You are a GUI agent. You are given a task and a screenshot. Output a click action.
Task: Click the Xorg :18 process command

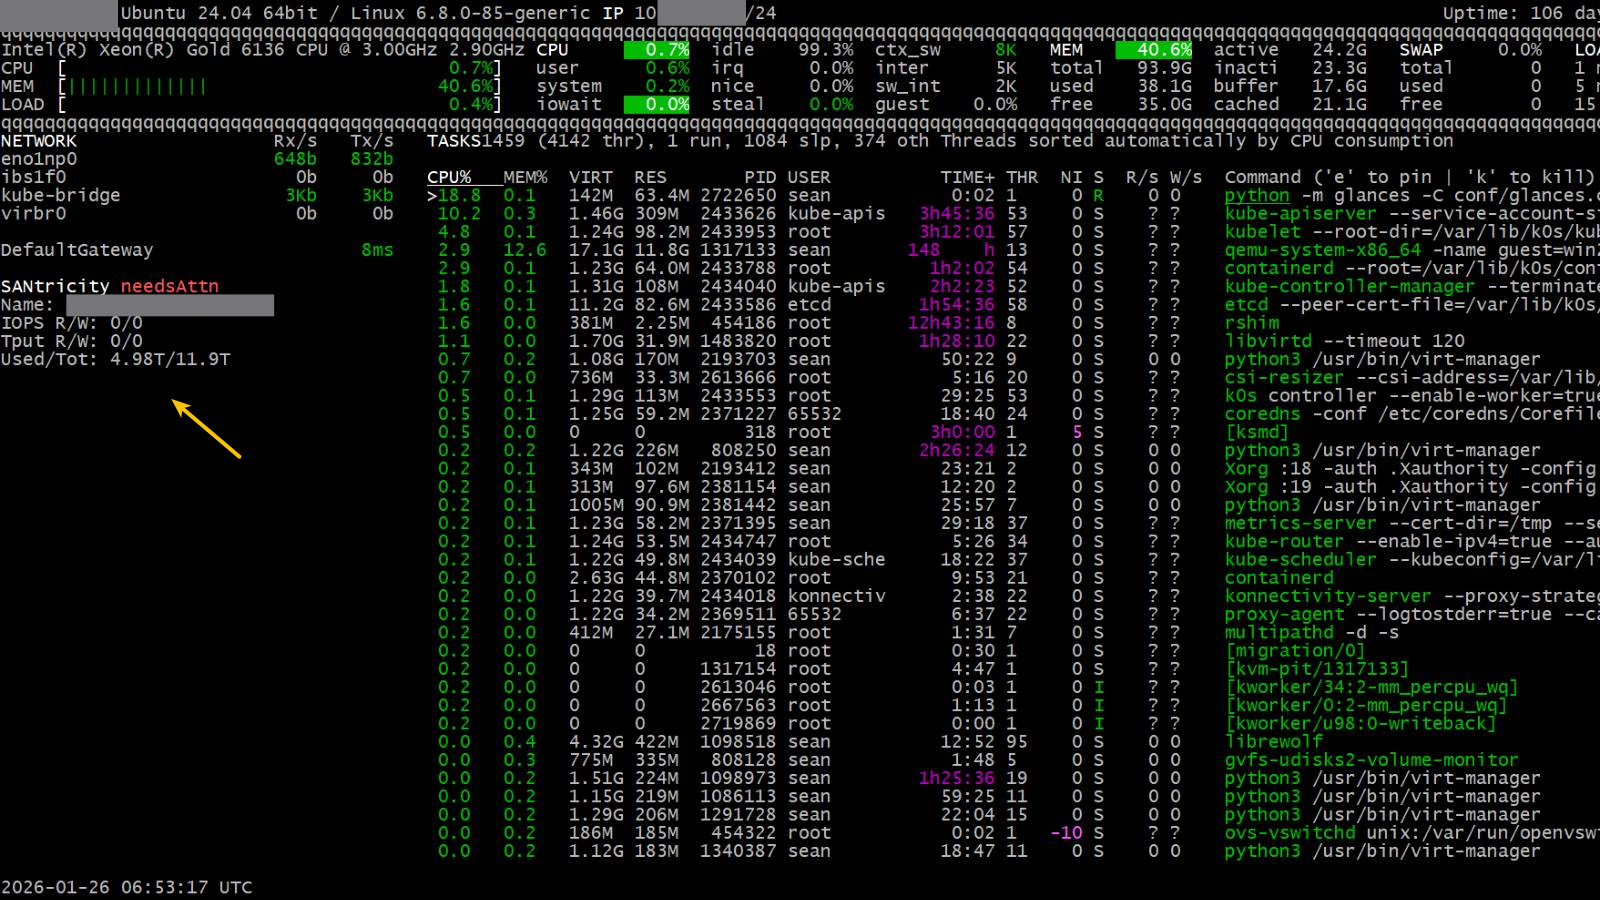pyautogui.click(x=1410, y=468)
